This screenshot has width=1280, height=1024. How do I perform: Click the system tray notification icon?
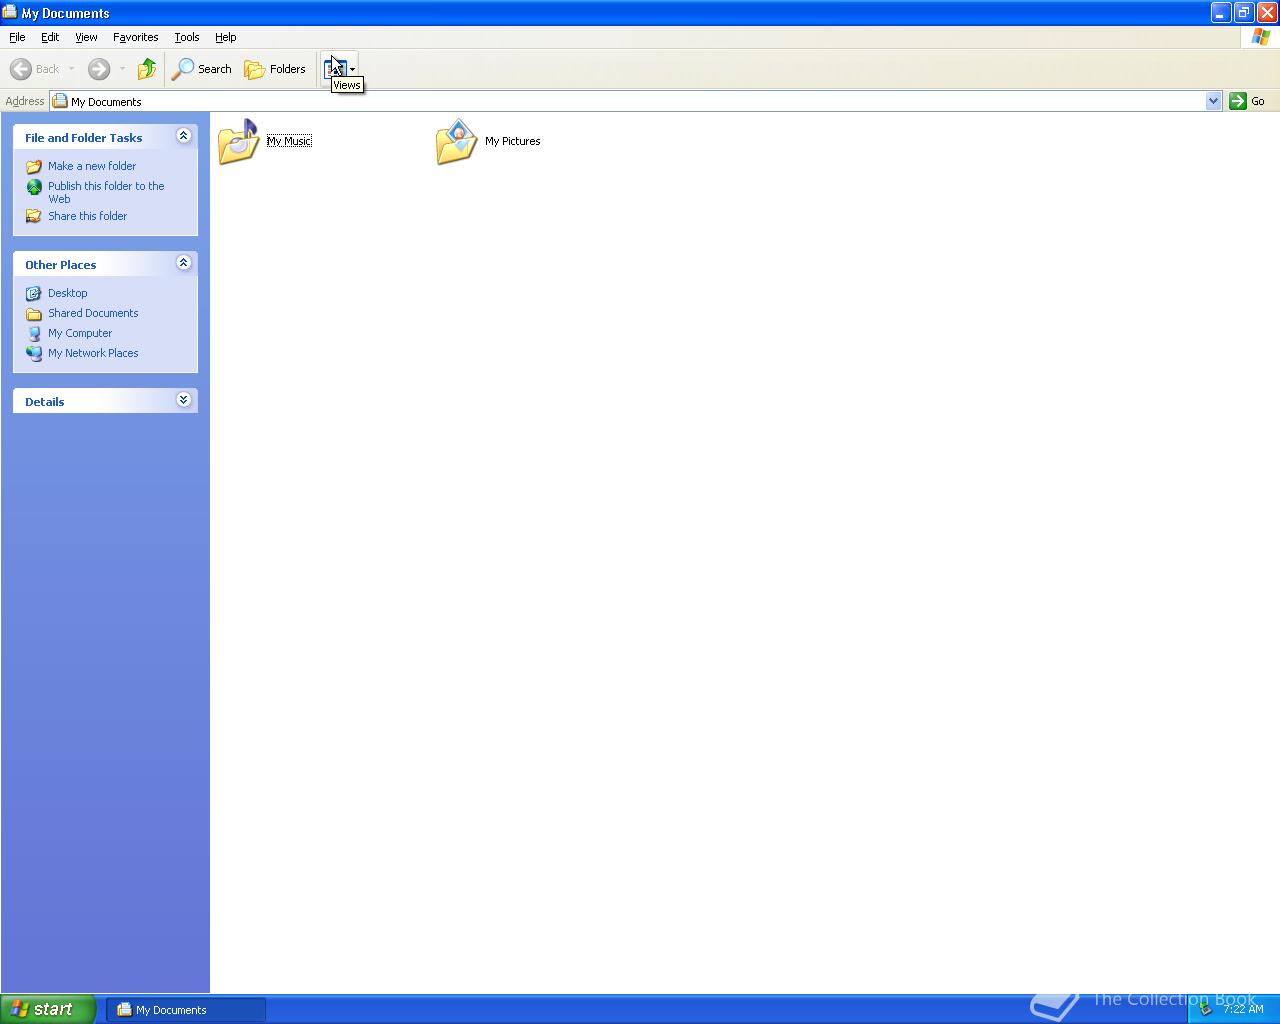point(1206,1009)
